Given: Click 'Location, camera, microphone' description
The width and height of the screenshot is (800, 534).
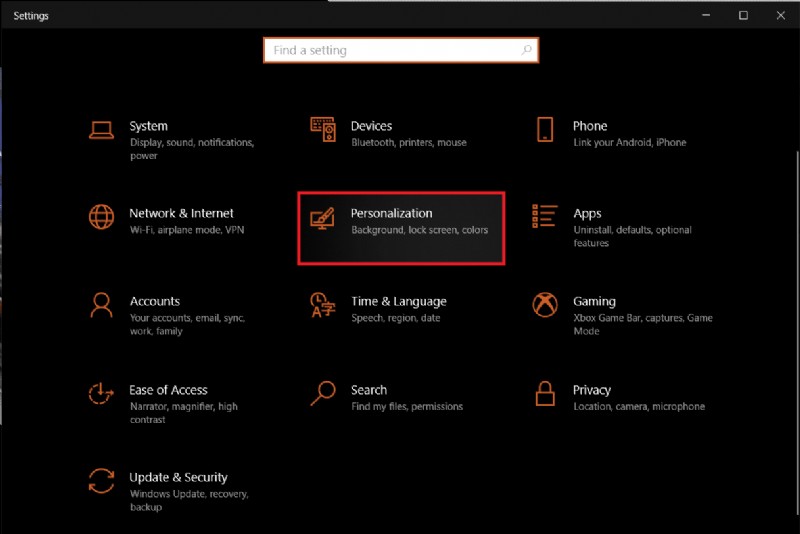Looking at the screenshot, I should (x=639, y=406).
